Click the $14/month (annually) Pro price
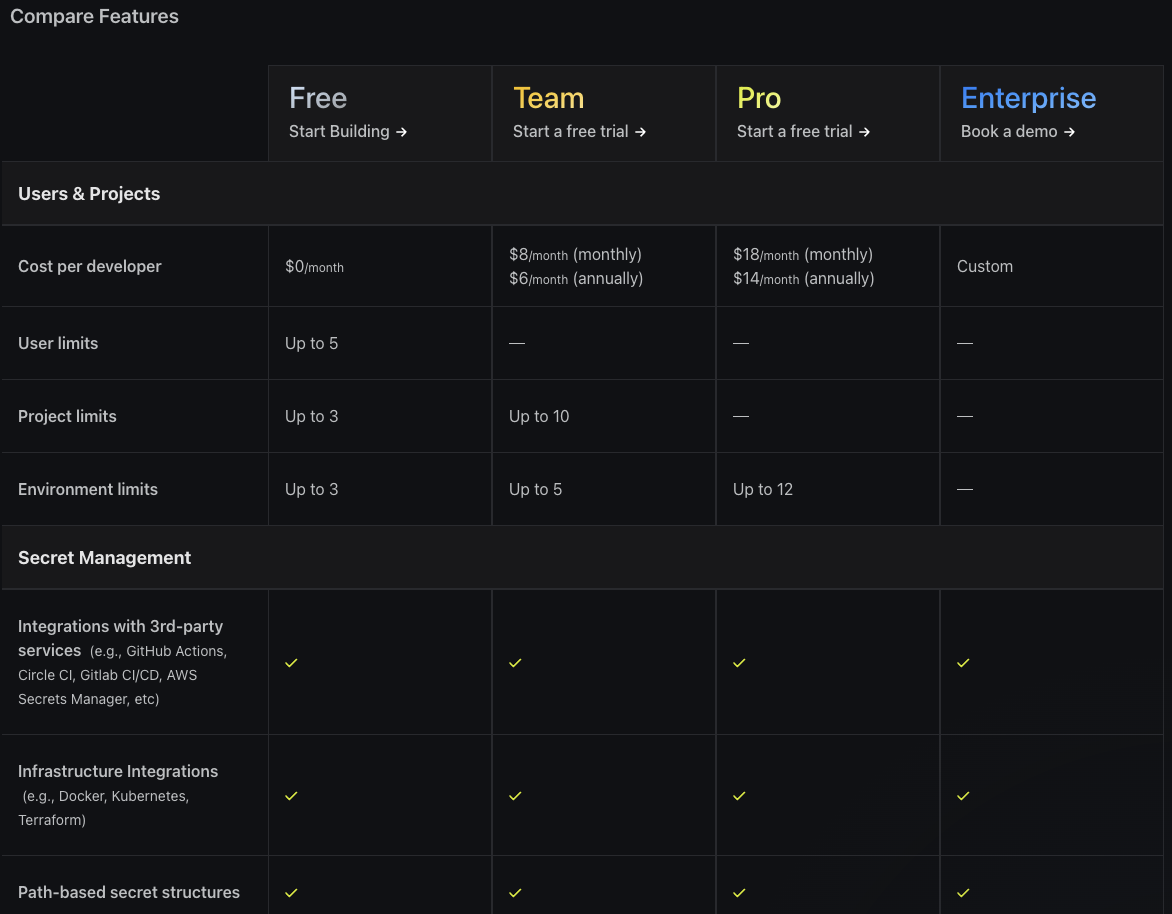1172x914 pixels. [x=804, y=279]
